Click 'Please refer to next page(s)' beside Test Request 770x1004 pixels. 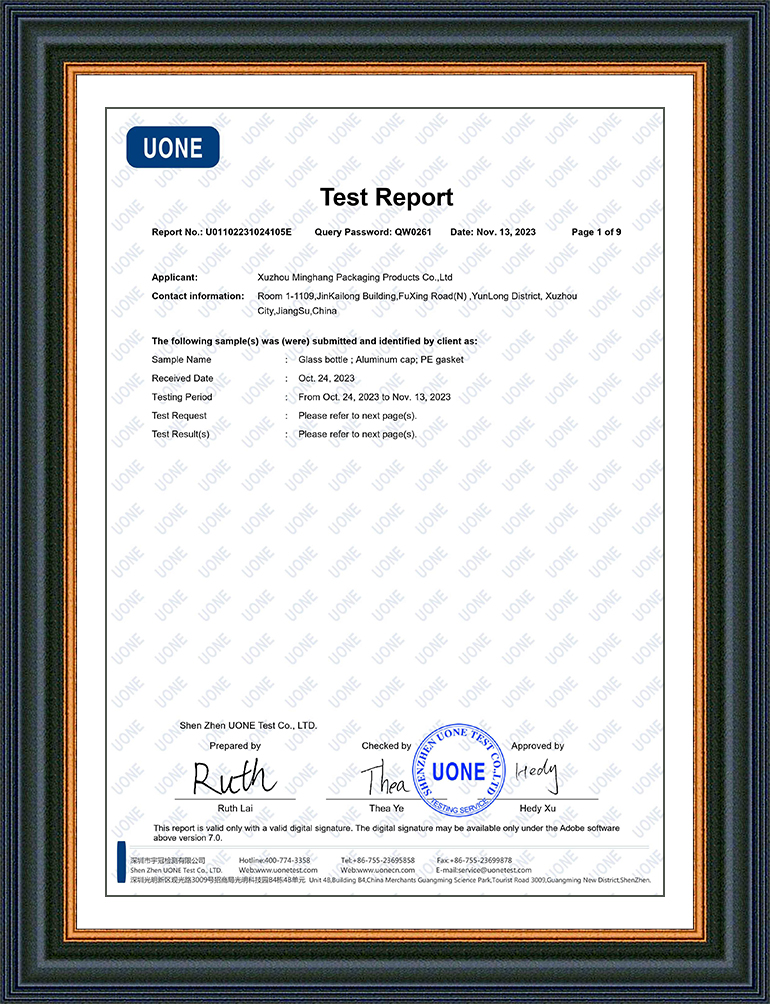[357, 416]
